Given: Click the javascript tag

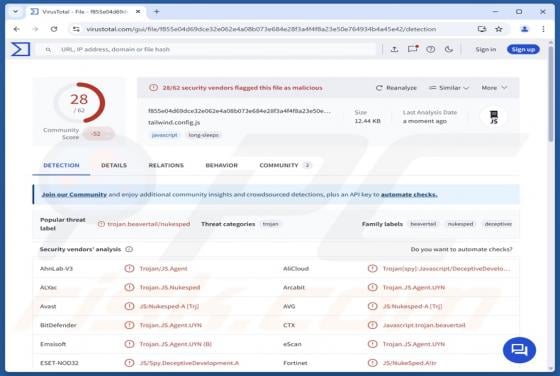Looking at the screenshot, I should coord(164,135).
